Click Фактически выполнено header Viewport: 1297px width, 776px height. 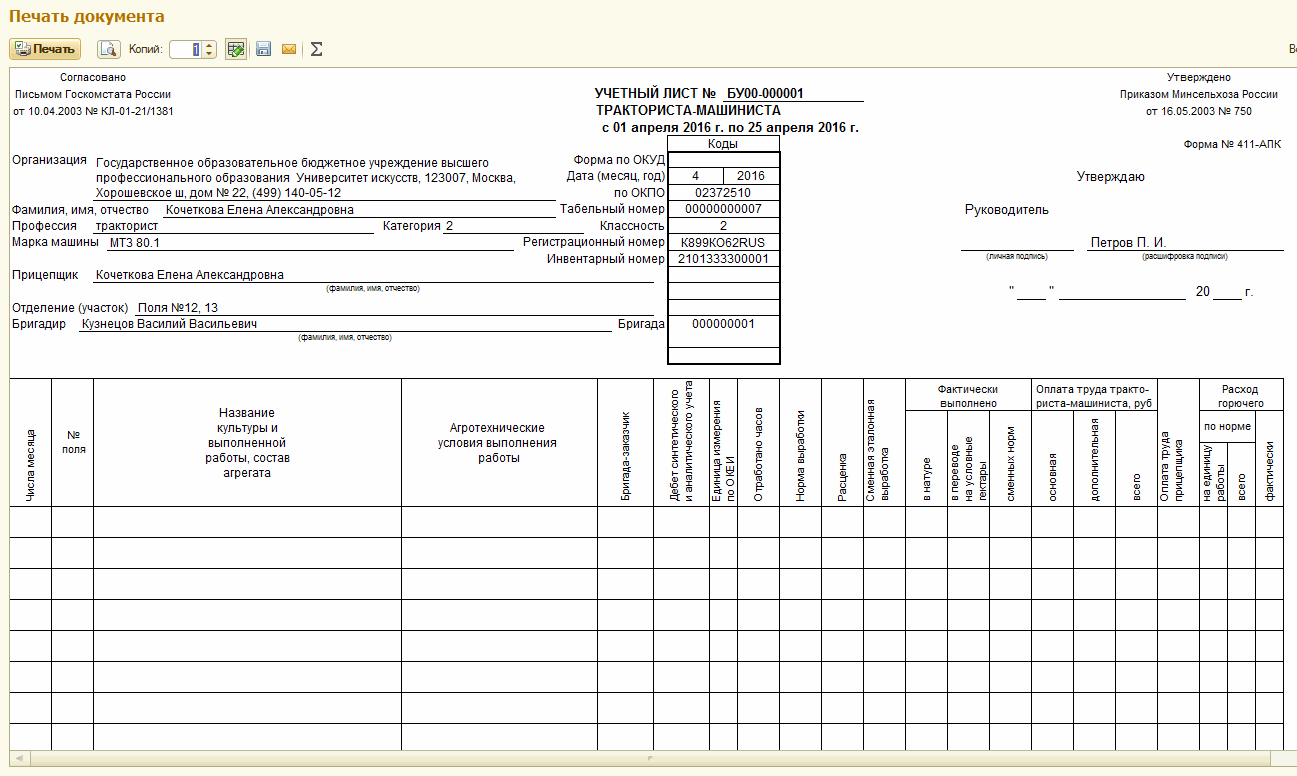coord(968,396)
